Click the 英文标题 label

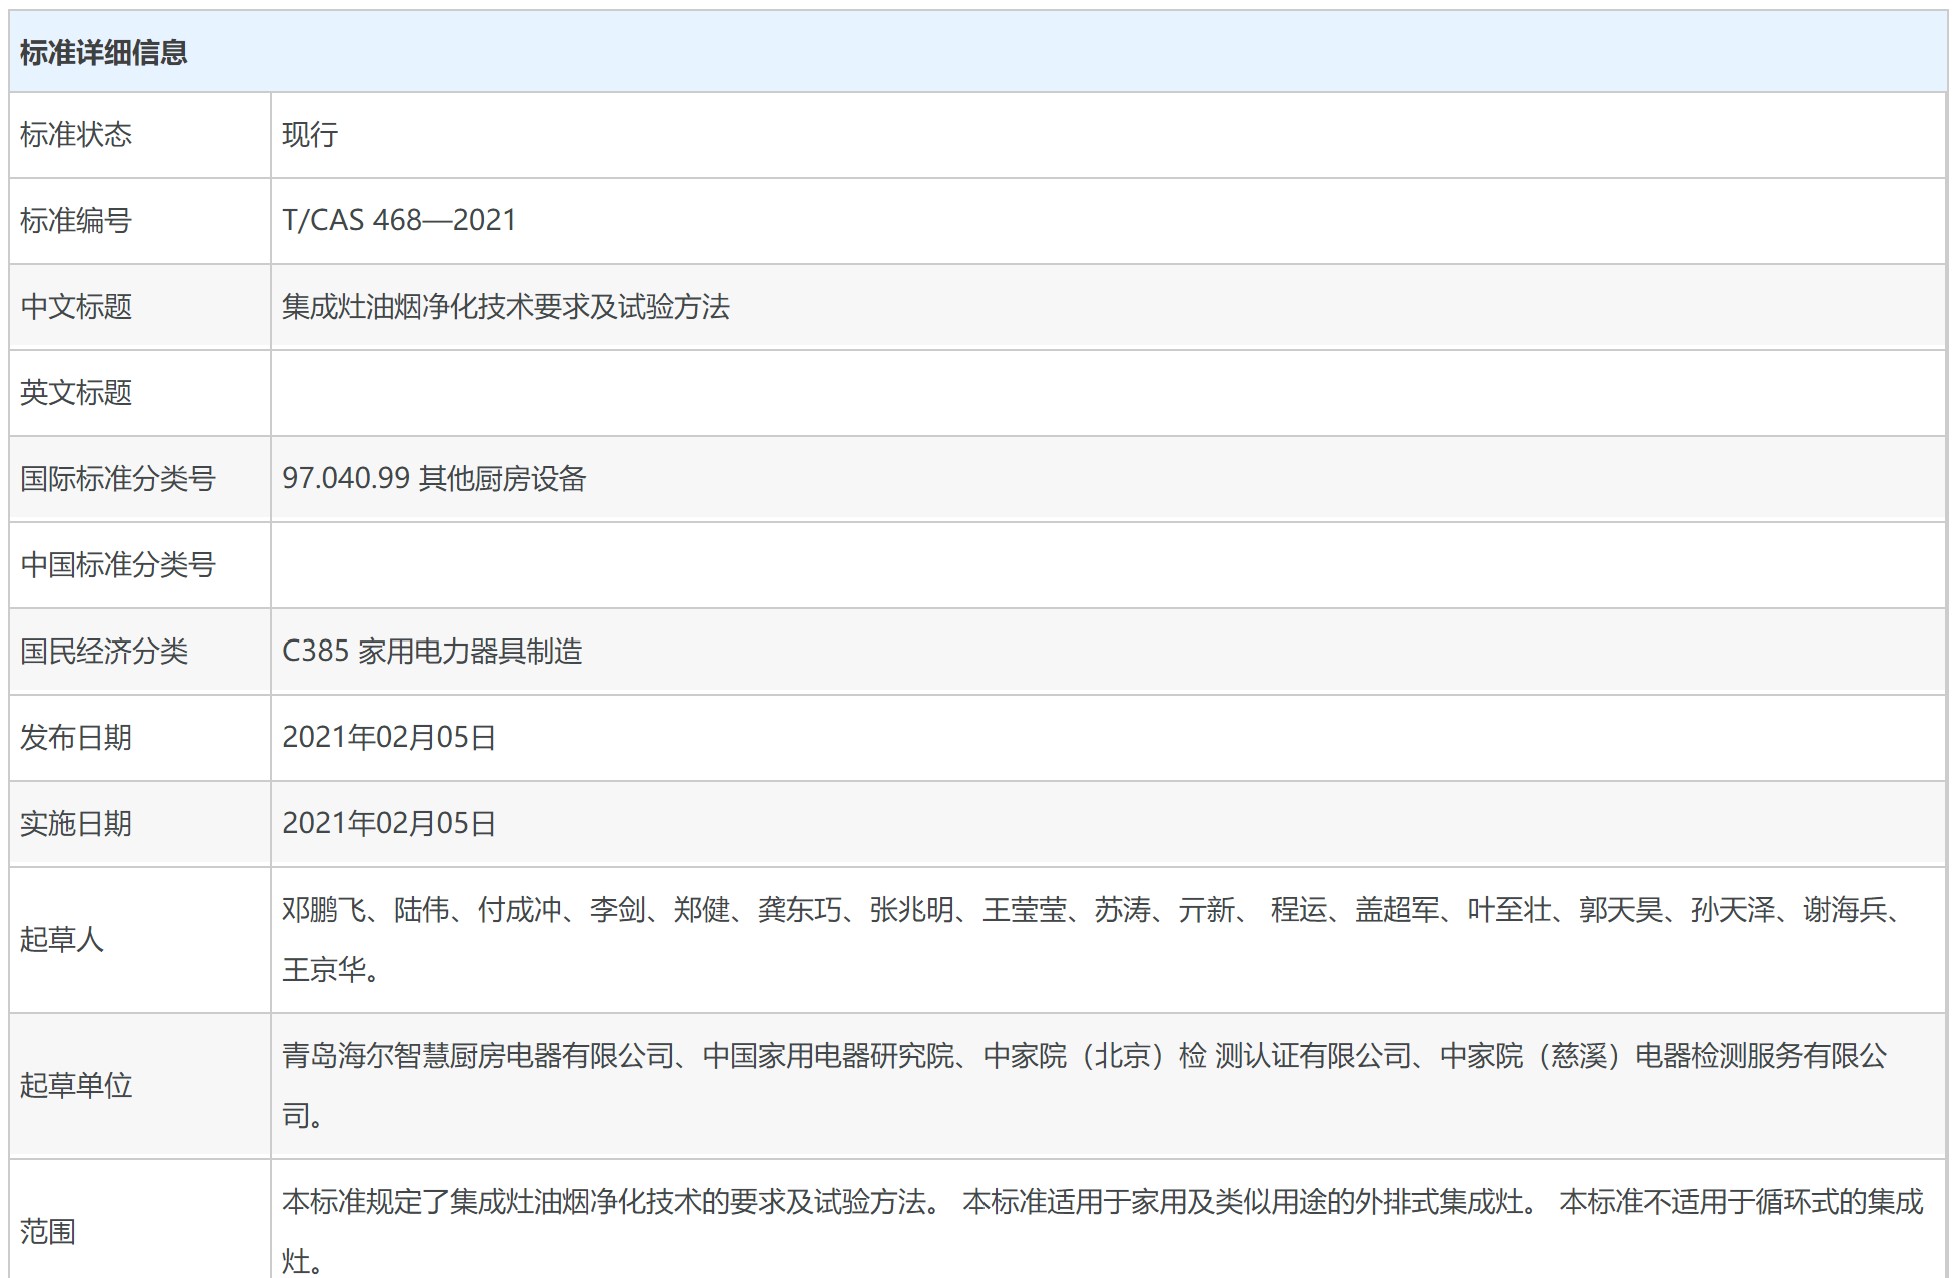[x=76, y=393]
